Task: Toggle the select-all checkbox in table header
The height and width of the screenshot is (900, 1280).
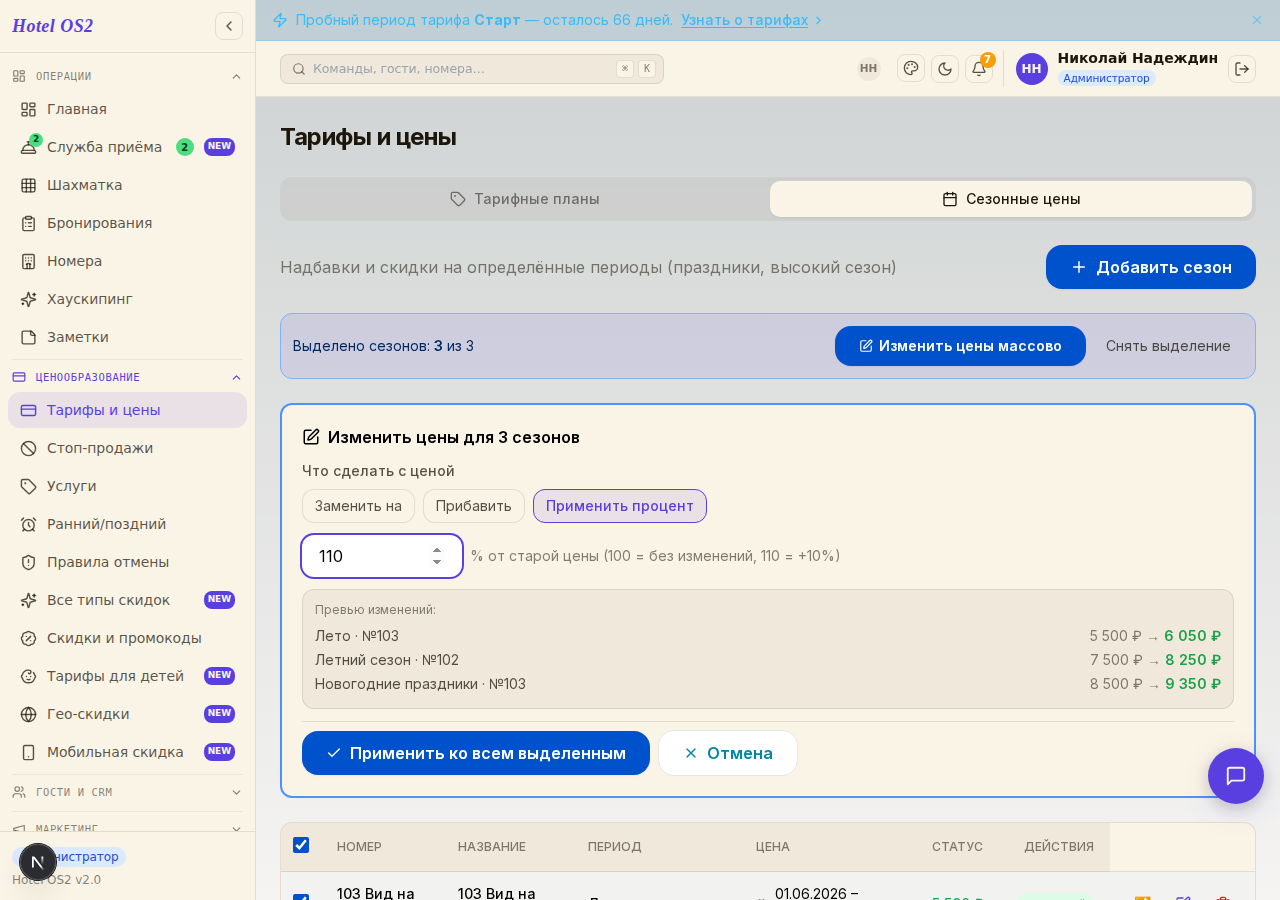Action: [x=301, y=845]
